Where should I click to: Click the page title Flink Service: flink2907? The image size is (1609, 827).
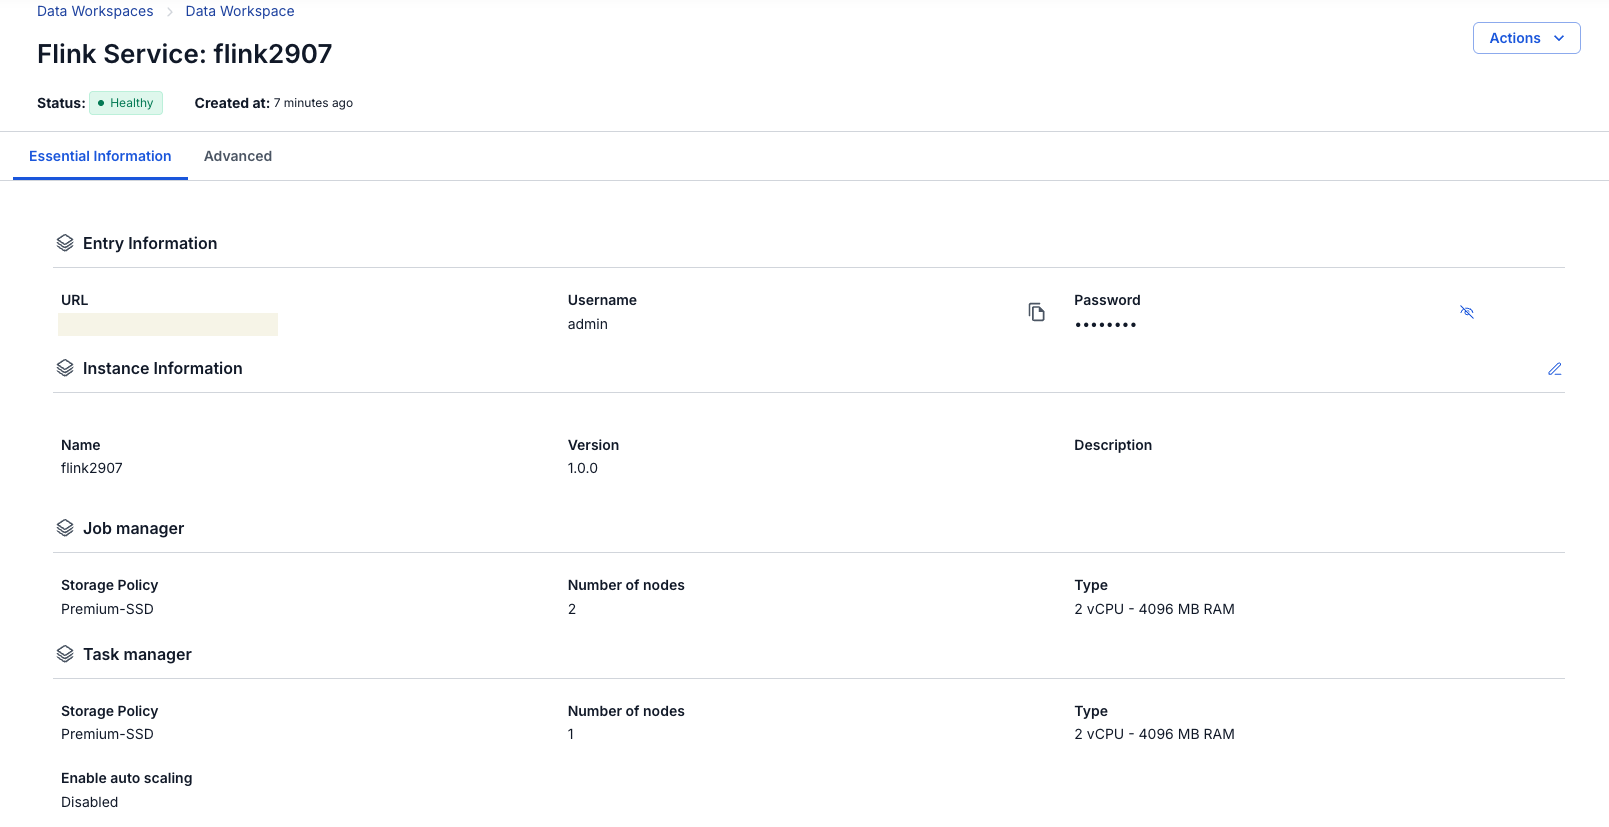tap(185, 54)
